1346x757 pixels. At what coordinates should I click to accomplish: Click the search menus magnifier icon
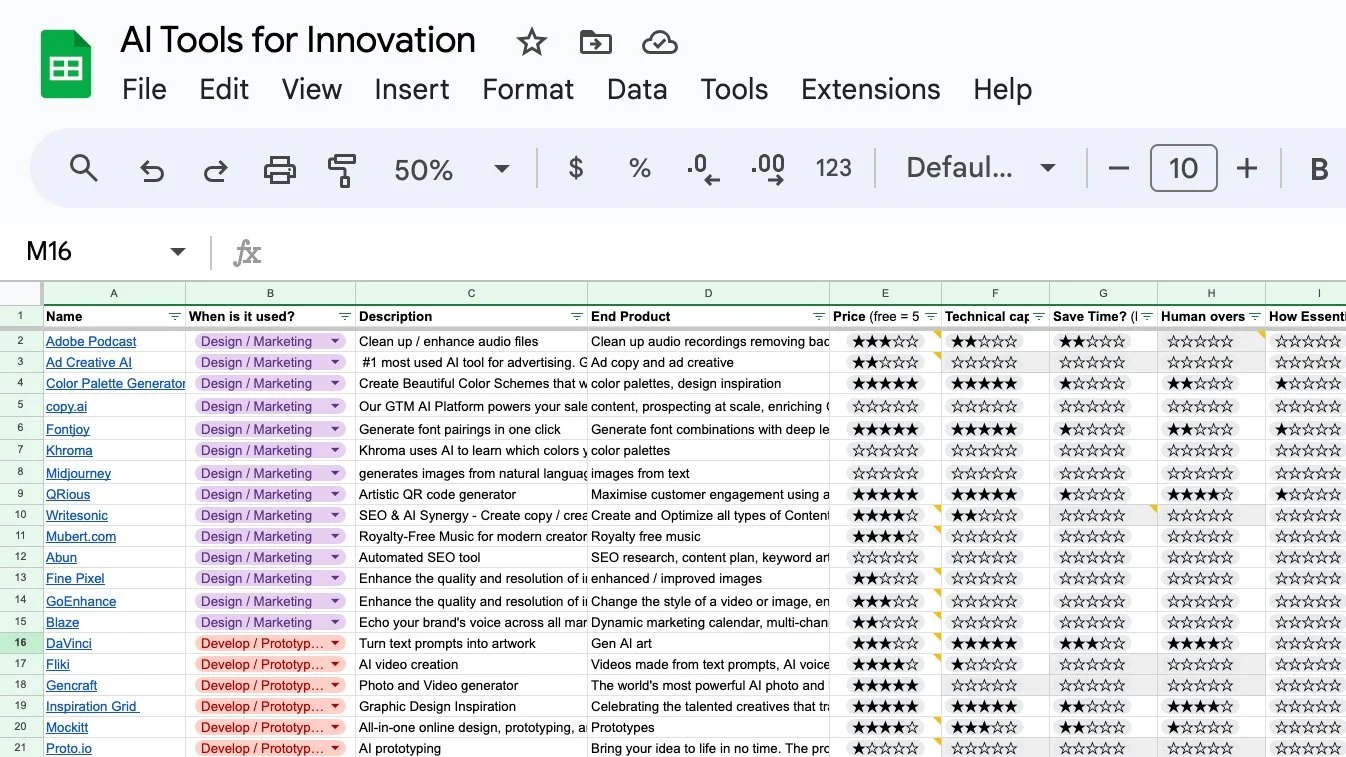click(x=84, y=168)
